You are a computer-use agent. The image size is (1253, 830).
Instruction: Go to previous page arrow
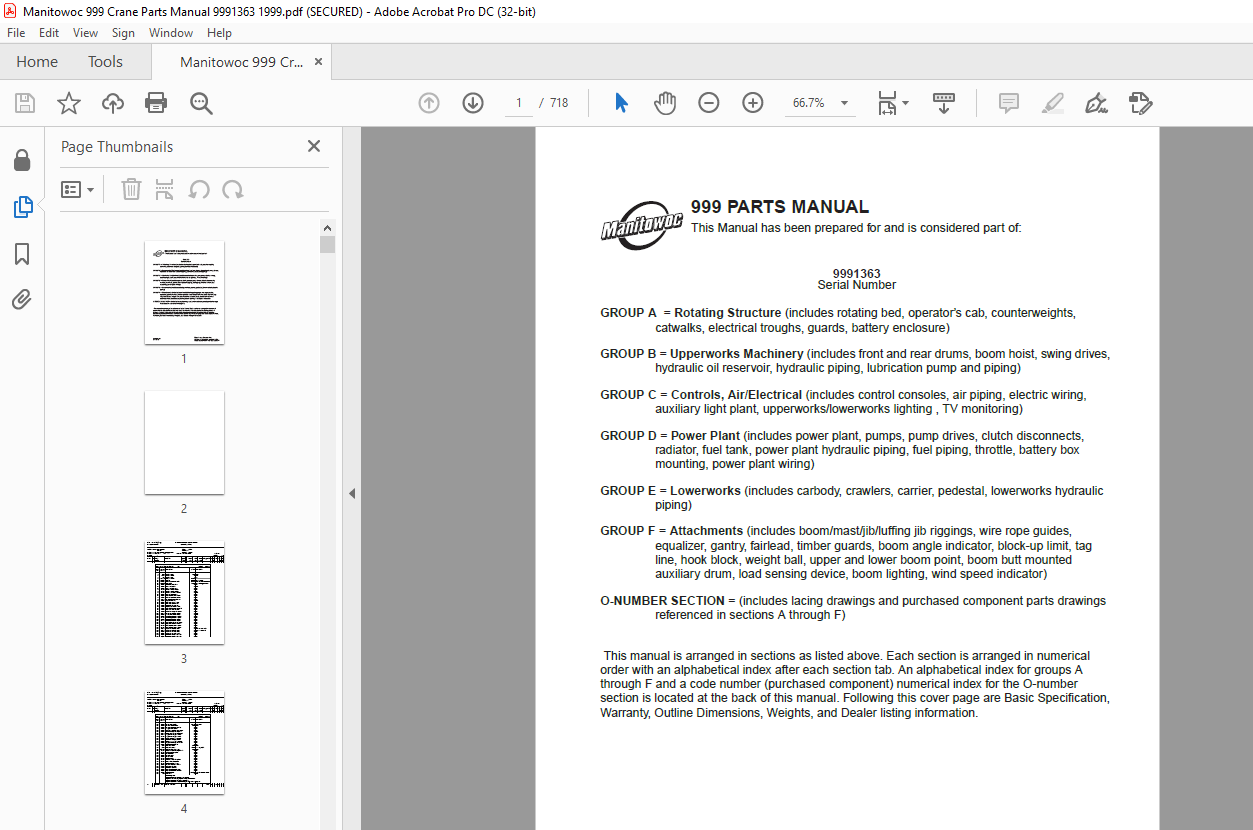429,103
